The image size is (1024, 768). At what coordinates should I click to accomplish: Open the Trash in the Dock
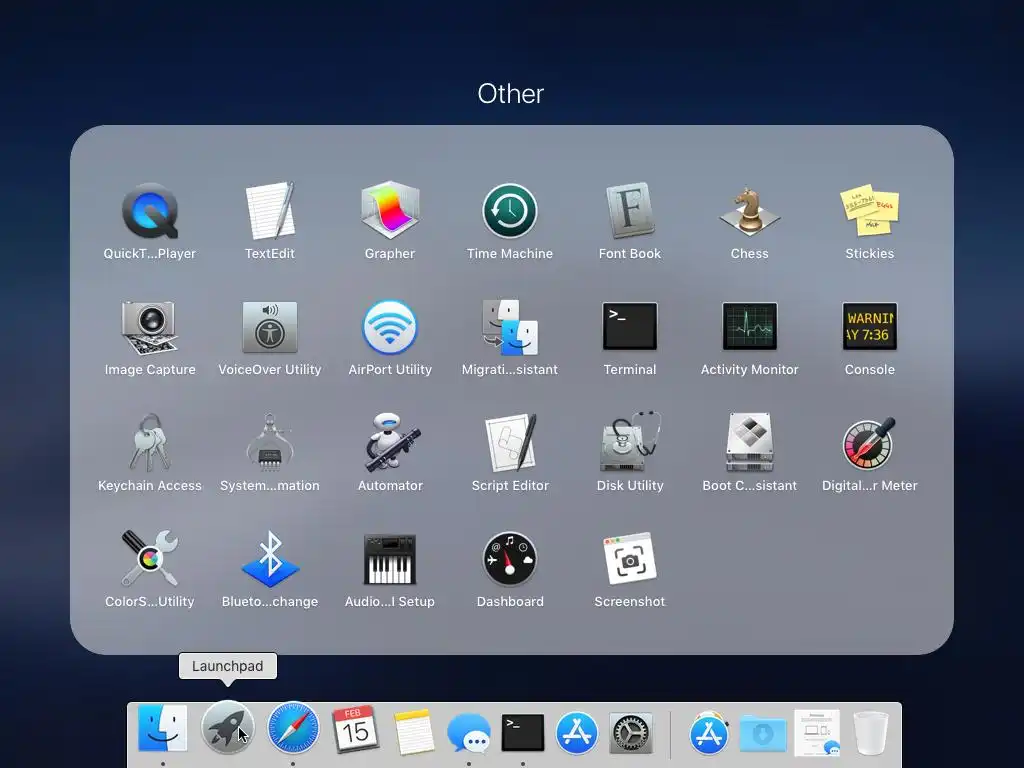(x=871, y=733)
